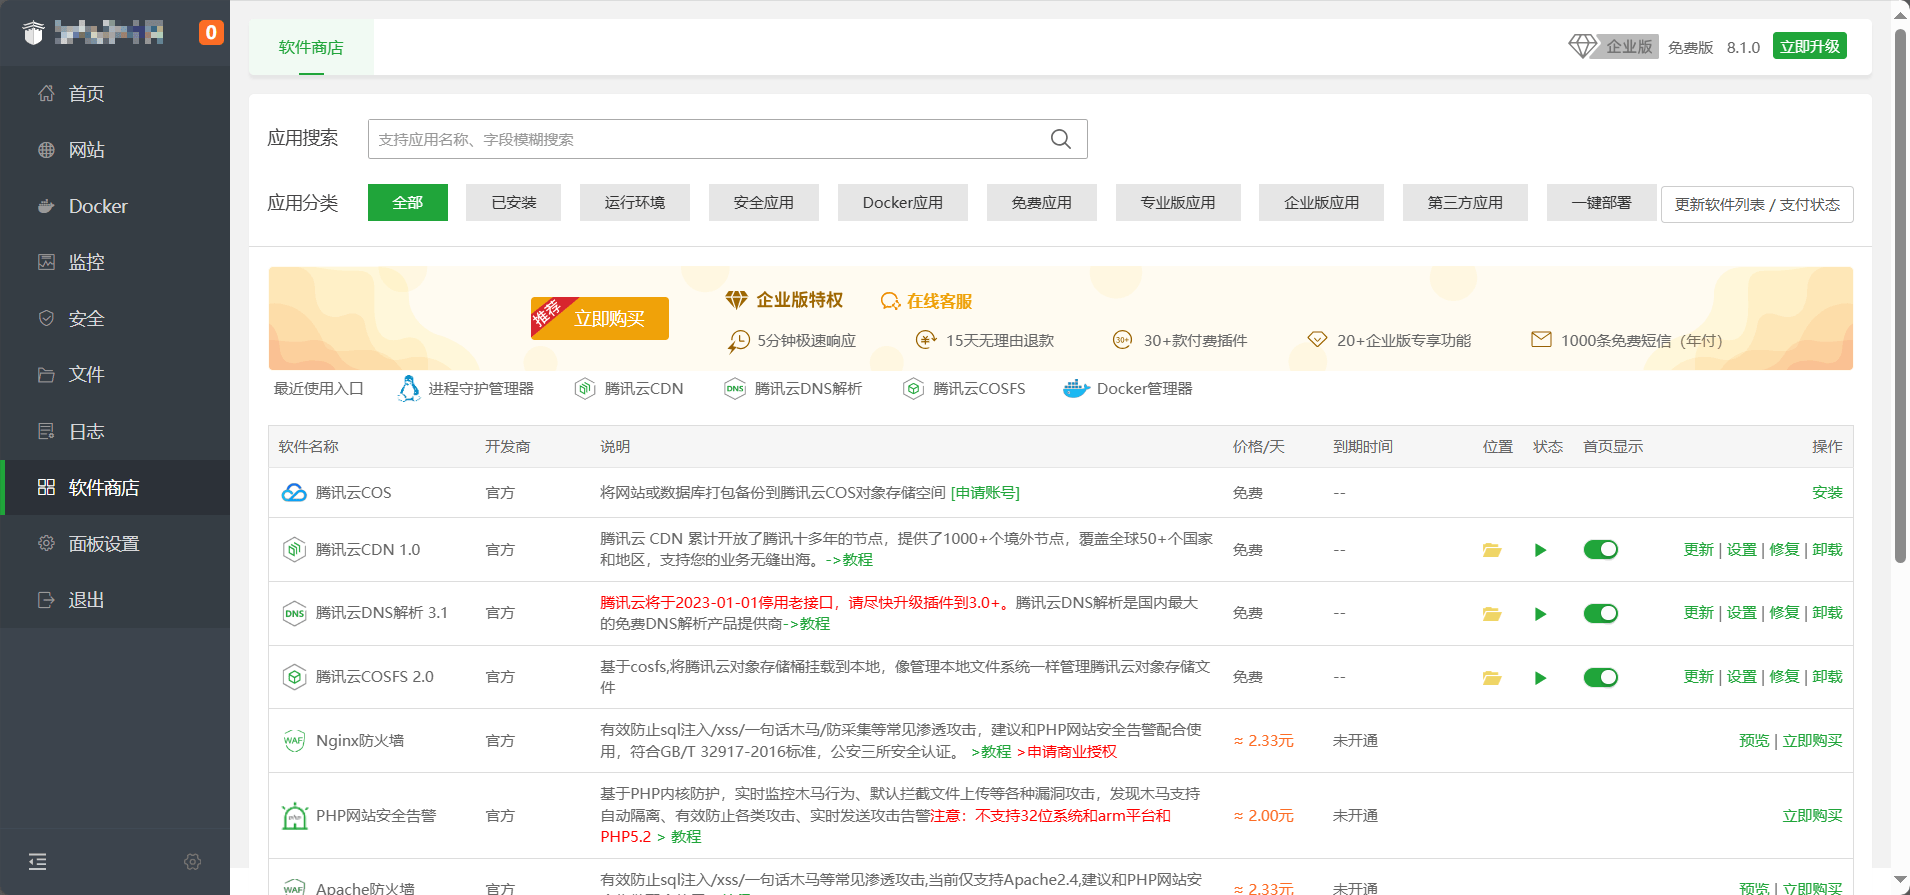Switch off homepage display for 腾讯云COSFS 2.0
This screenshot has height=895, width=1910.
click(x=1600, y=678)
